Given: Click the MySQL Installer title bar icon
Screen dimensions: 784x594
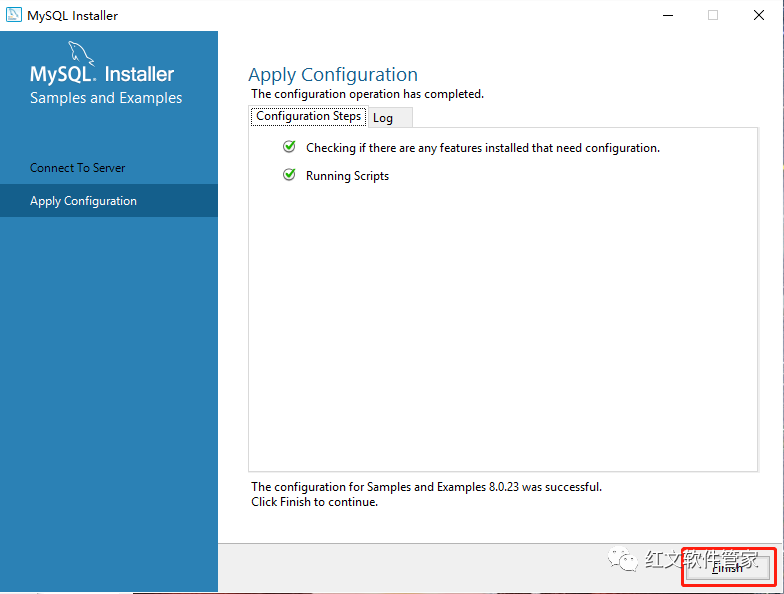Looking at the screenshot, I should (x=14, y=14).
